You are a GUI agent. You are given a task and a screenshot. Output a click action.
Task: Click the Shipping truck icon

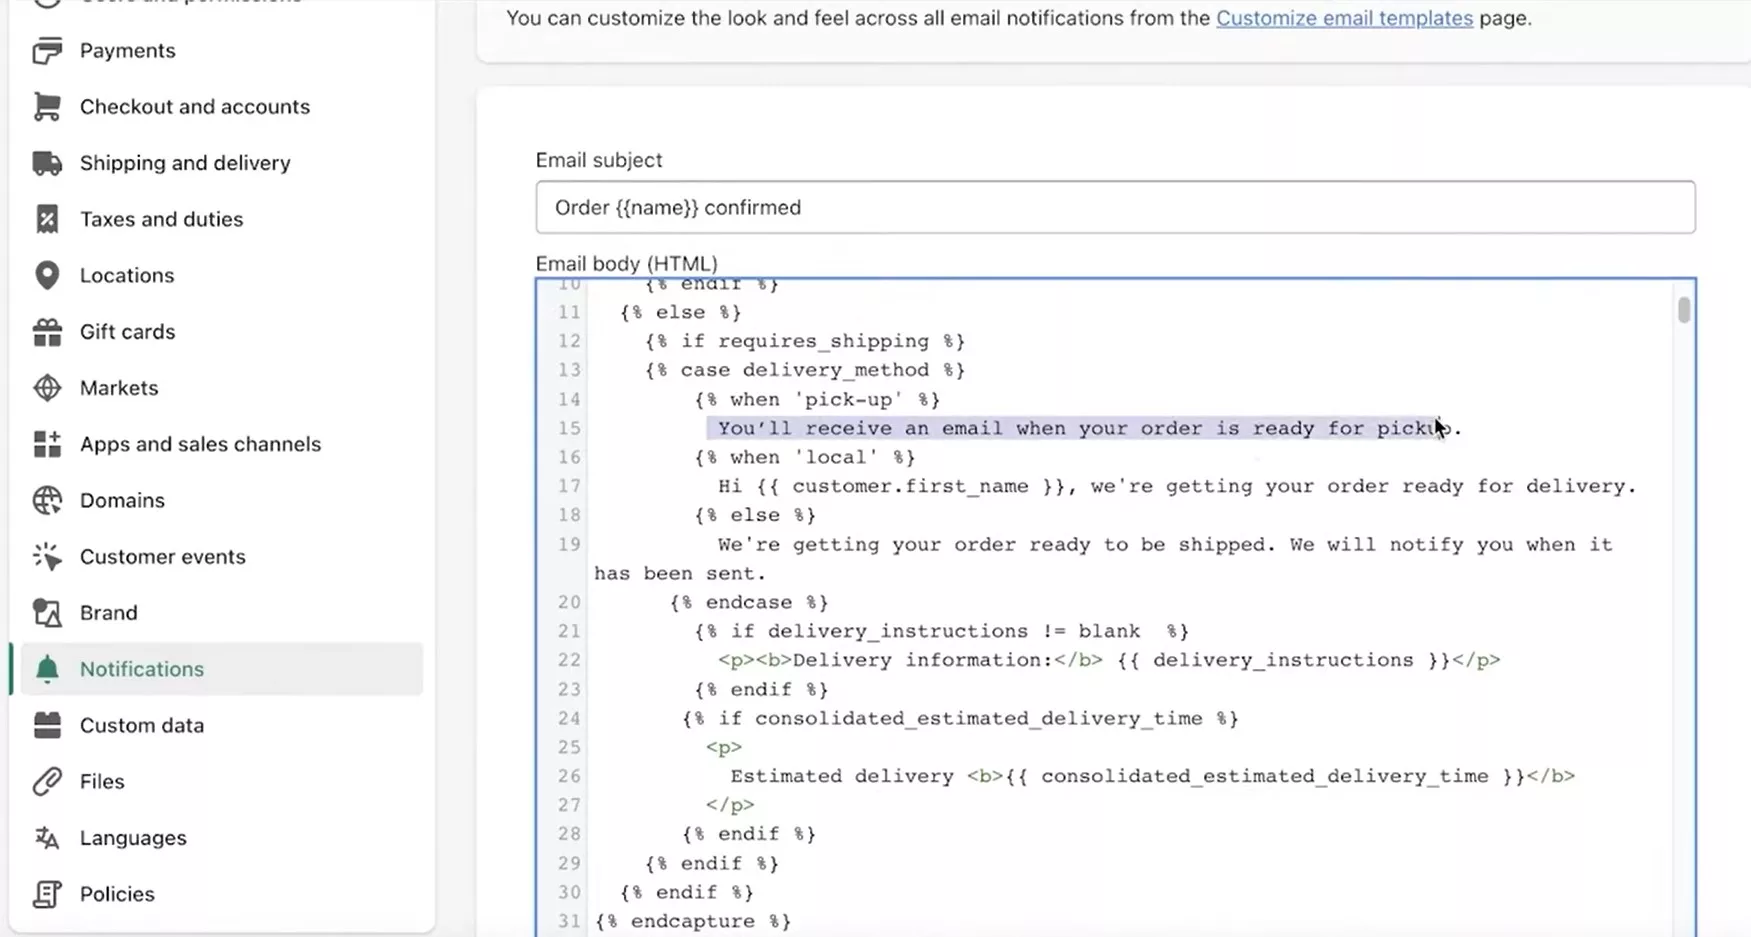47,163
